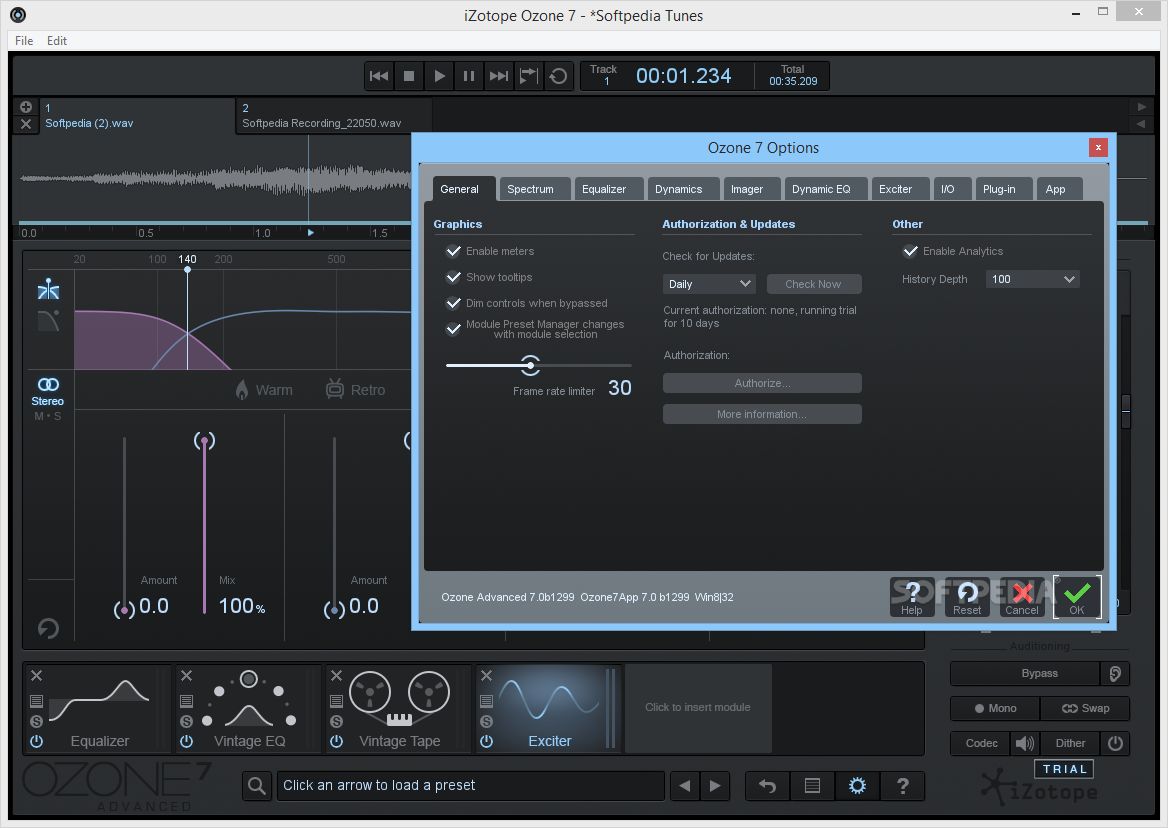Screen dimensions: 1168x828
Task: Open Check for Updates Daily dropdown
Action: 709,284
